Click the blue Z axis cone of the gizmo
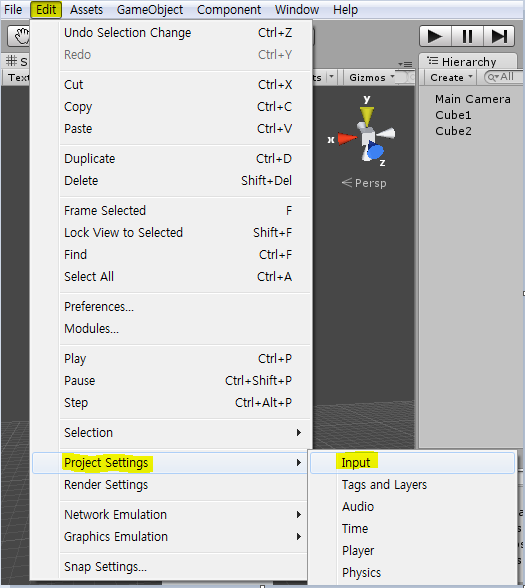 (x=375, y=151)
